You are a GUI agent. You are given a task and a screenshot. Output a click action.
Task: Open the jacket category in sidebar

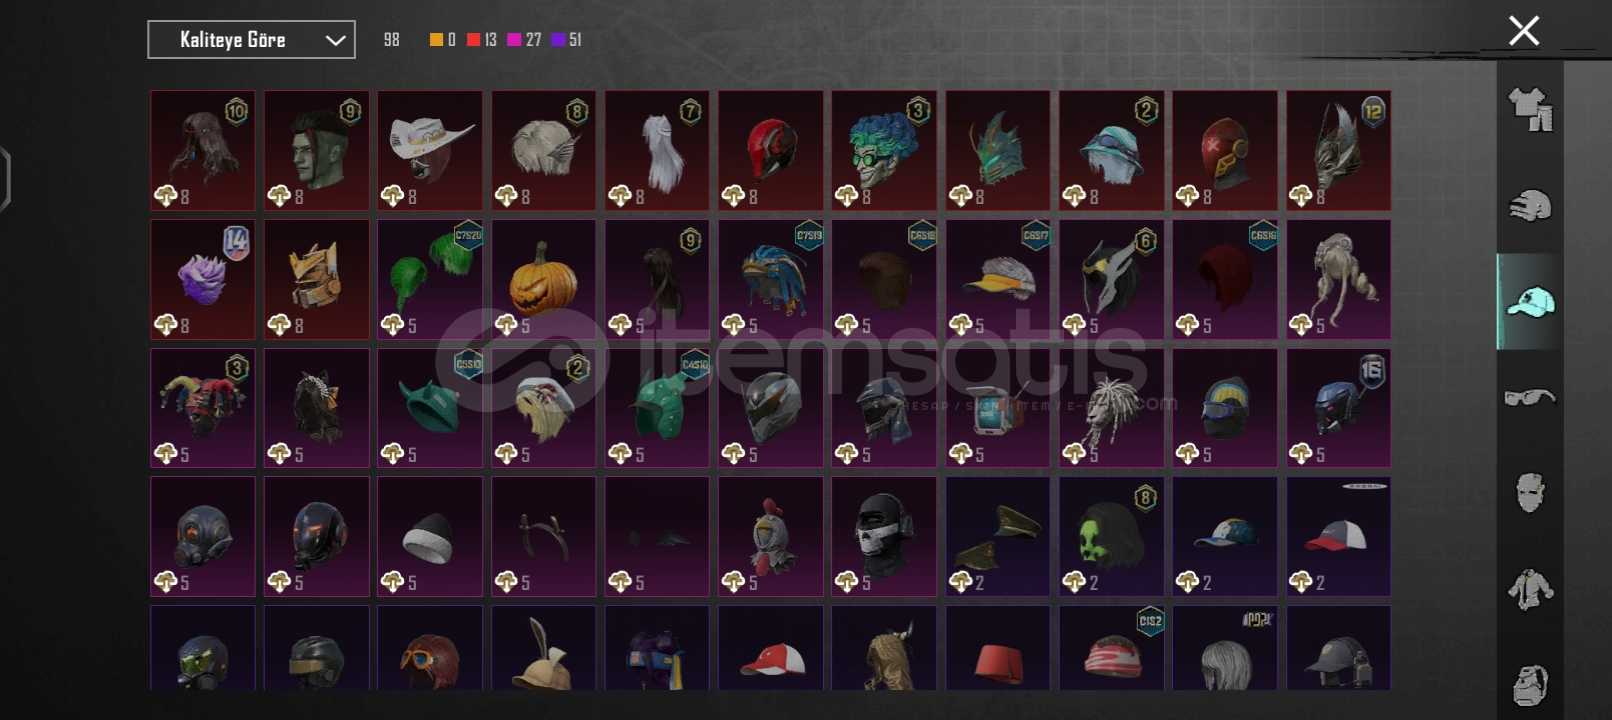coord(1530,589)
